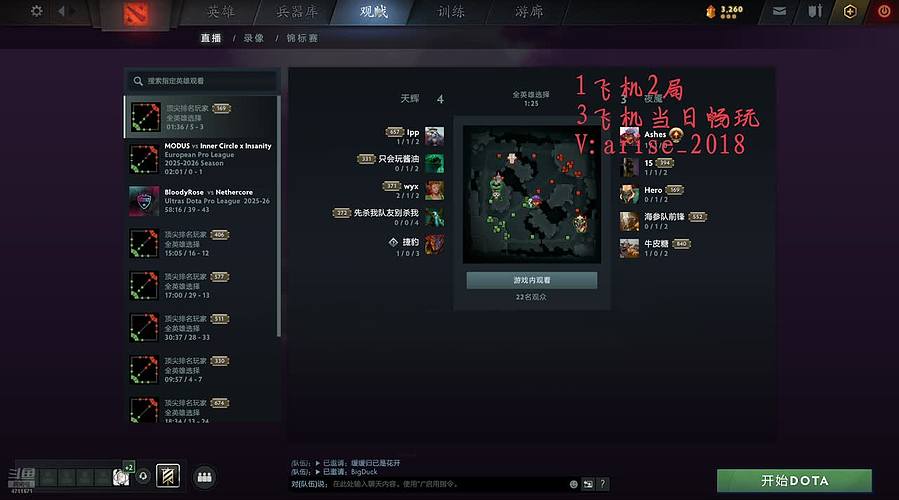Go back with the left arrow icon
Image resolution: width=899 pixels, height=500 pixels.
[61, 11]
